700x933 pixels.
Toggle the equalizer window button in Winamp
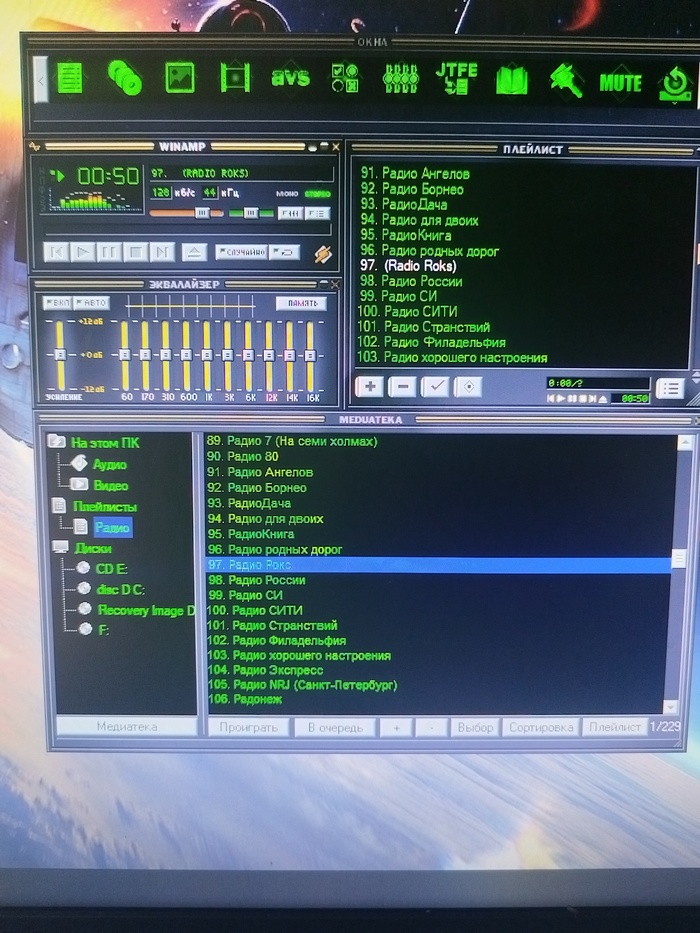coord(290,213)
